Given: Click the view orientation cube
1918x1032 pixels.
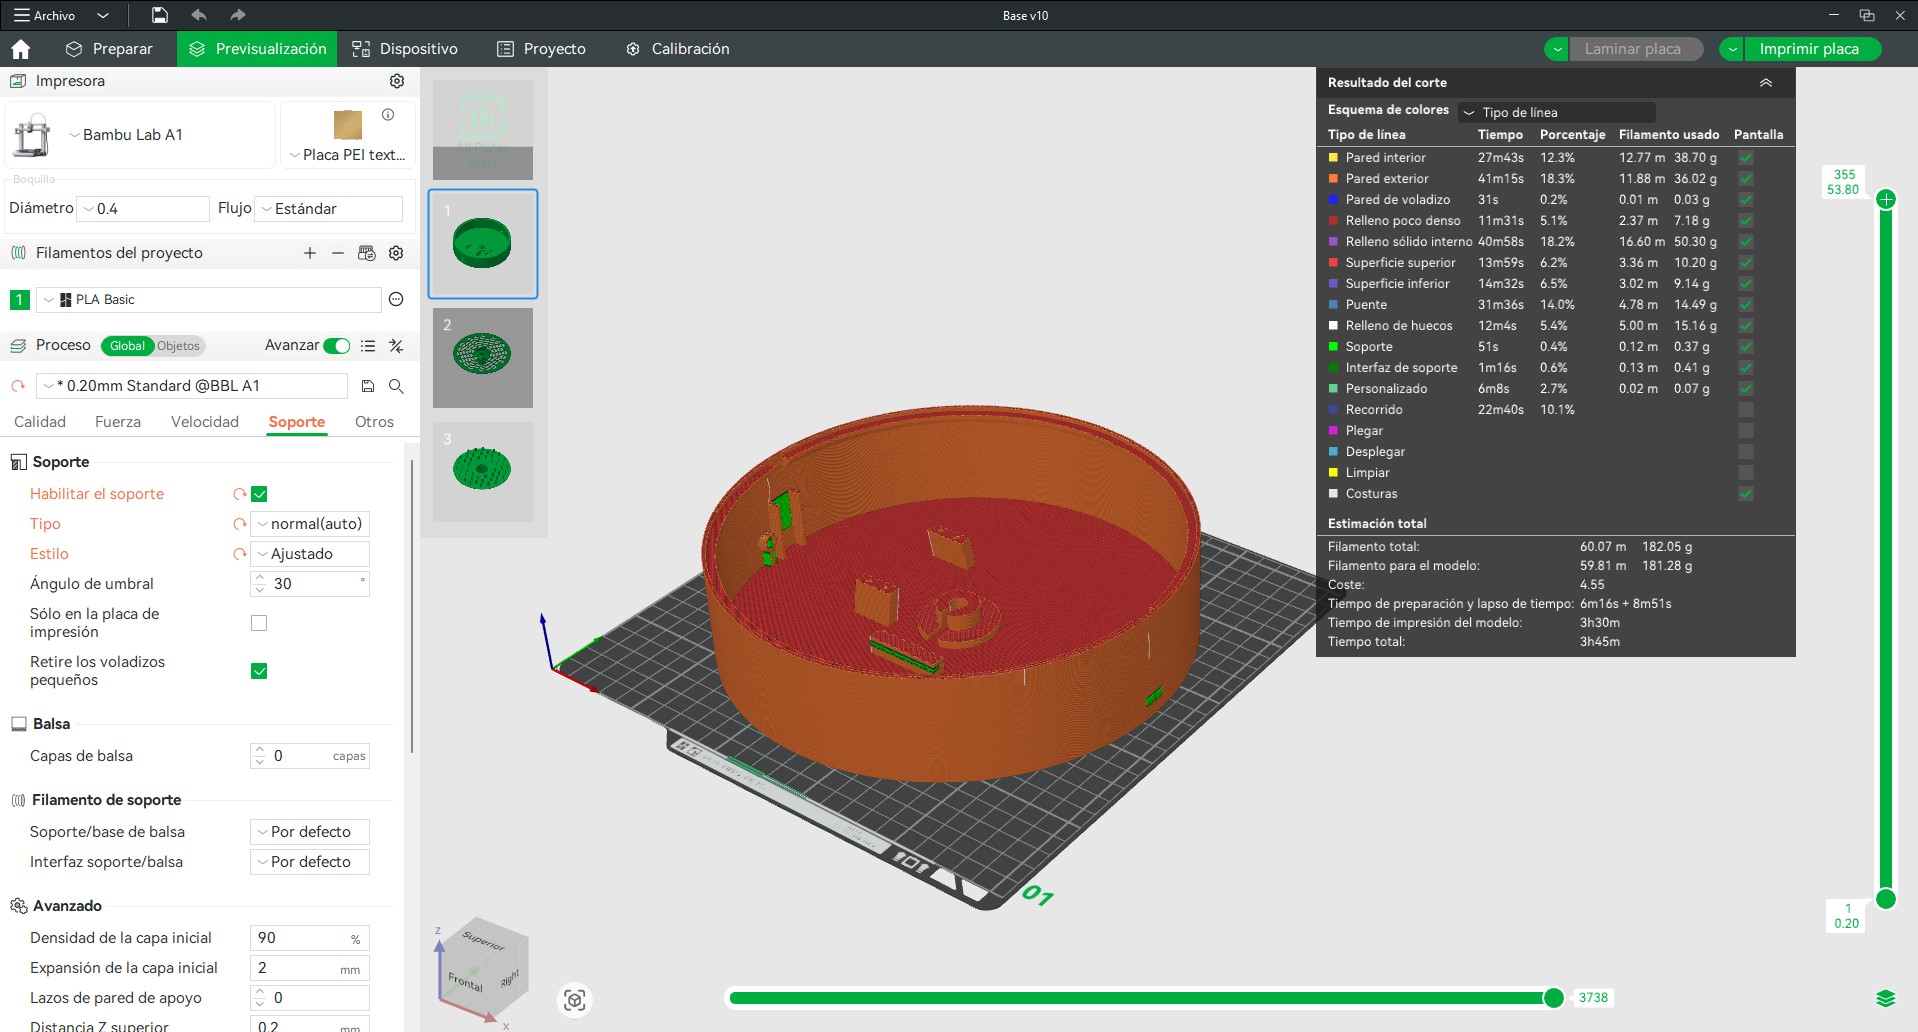Looking at the screenshot, I should tap(482, 967).
